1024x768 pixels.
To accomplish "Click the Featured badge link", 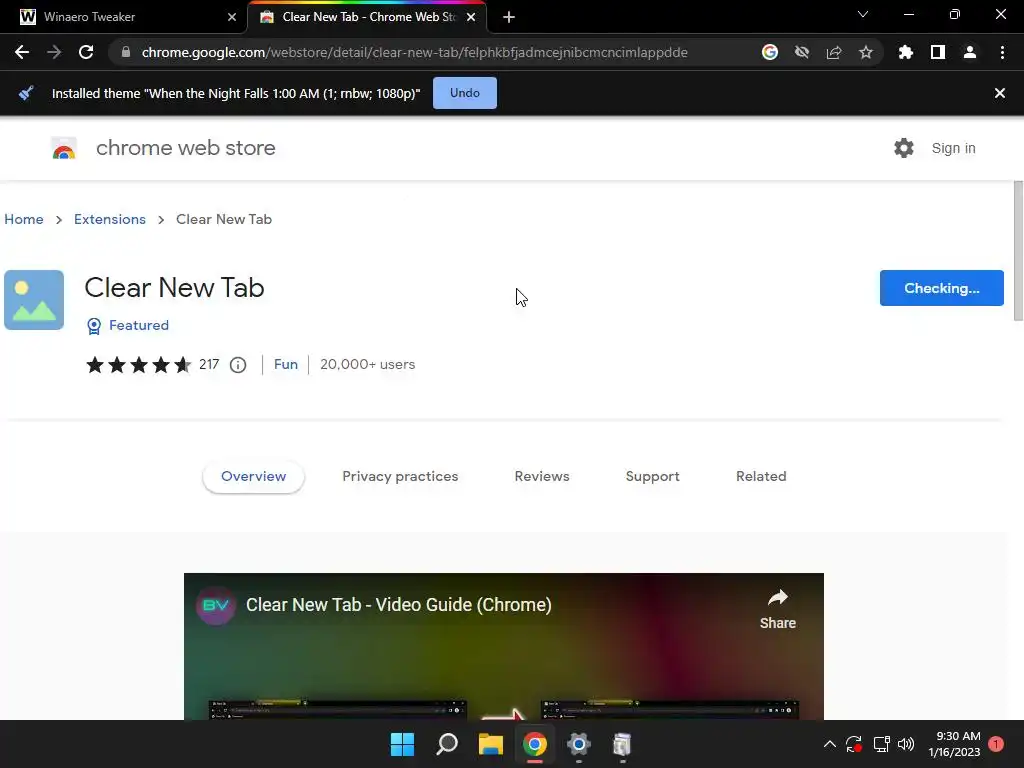I will [x=128, y=325].
